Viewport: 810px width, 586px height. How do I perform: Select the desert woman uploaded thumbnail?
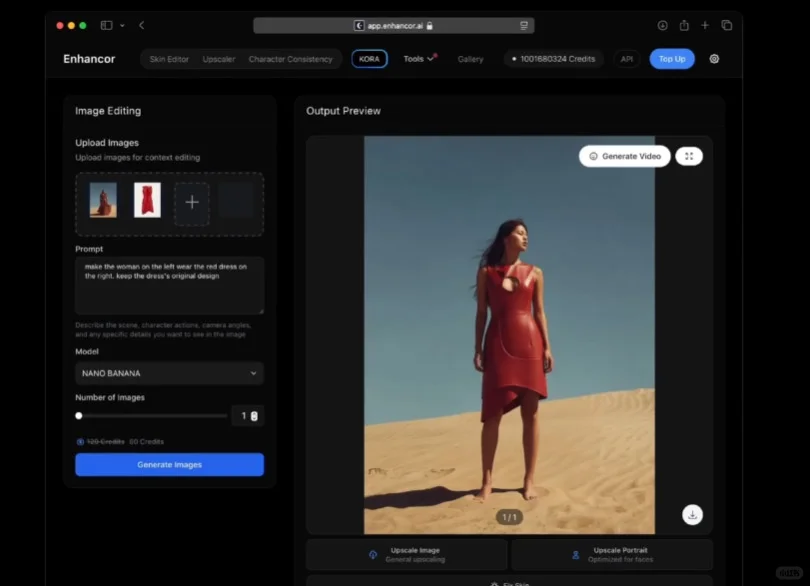103,200
